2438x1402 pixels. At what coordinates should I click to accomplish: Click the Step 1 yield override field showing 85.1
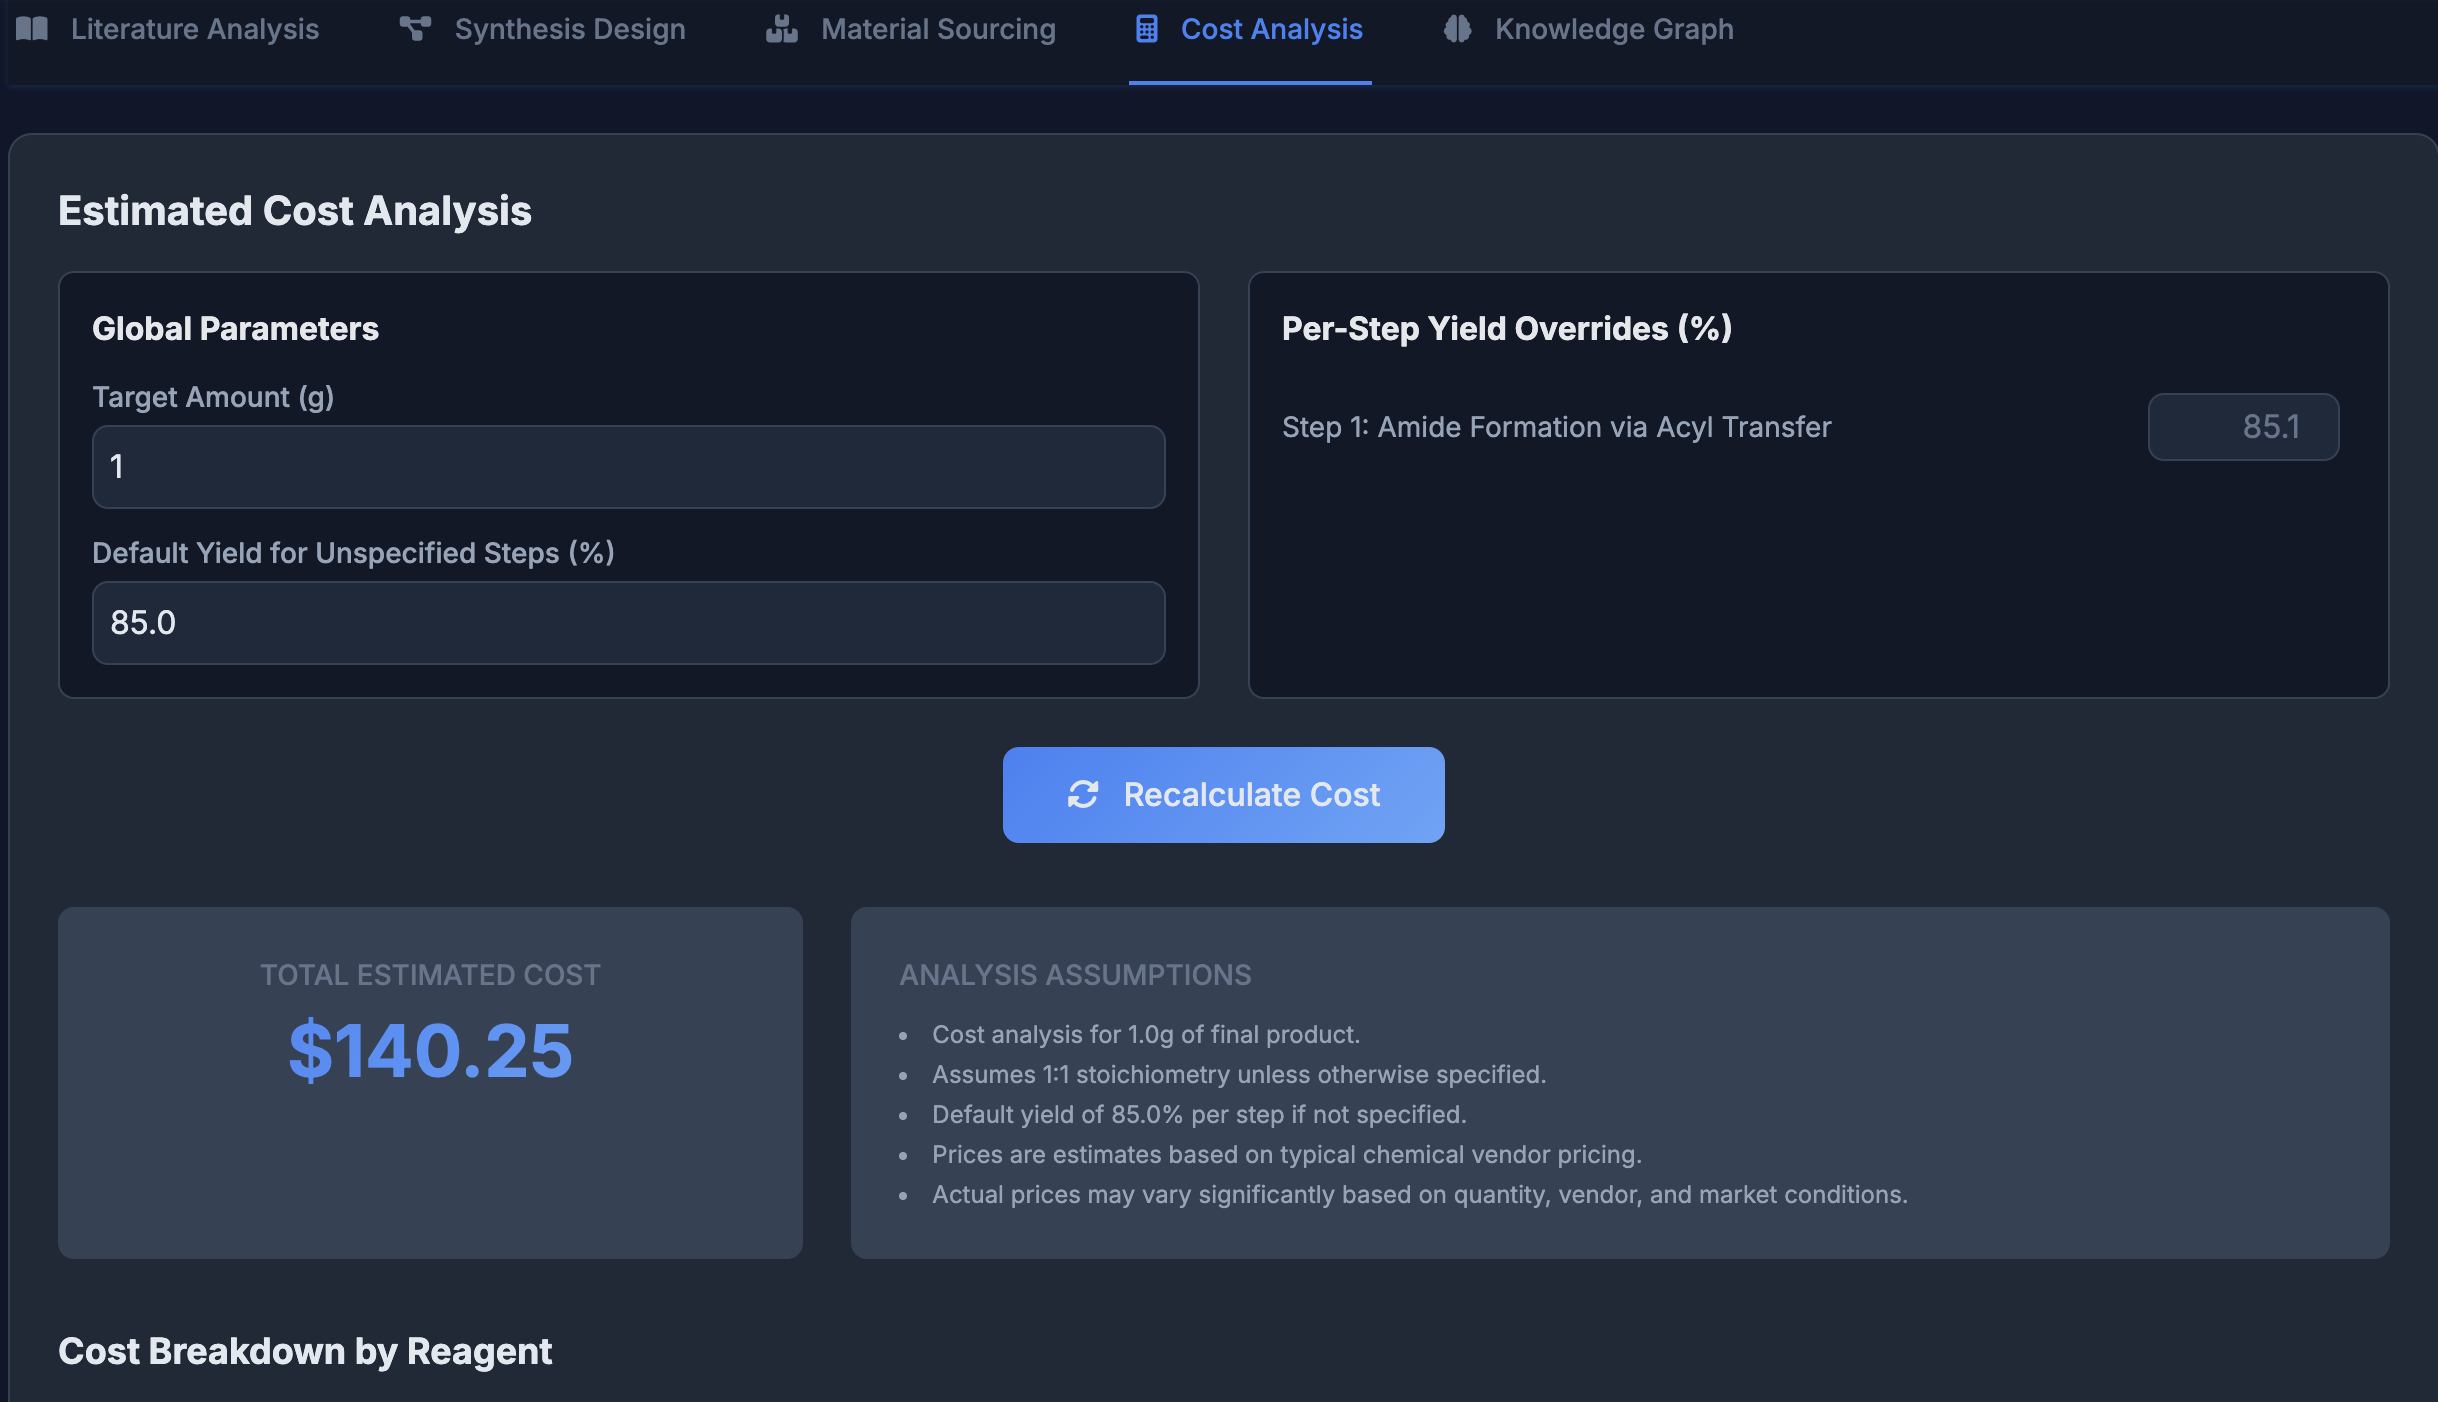pos(2242,427)
